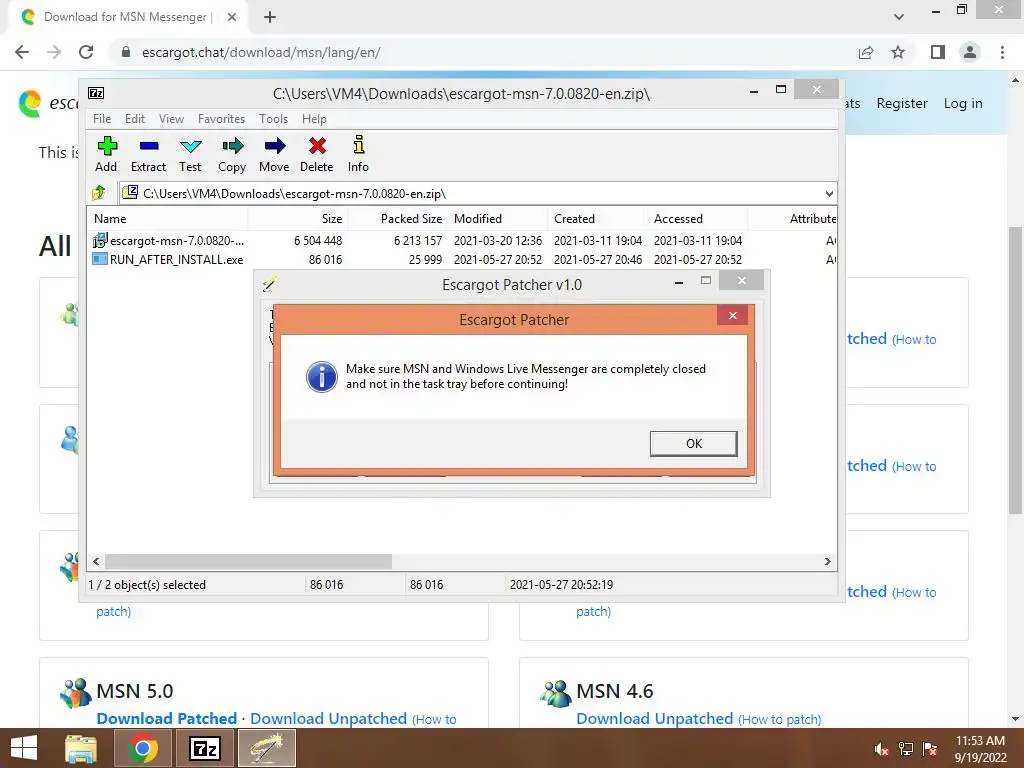Click the Add toolbar icon in 7-Zip

pos(107,146)
